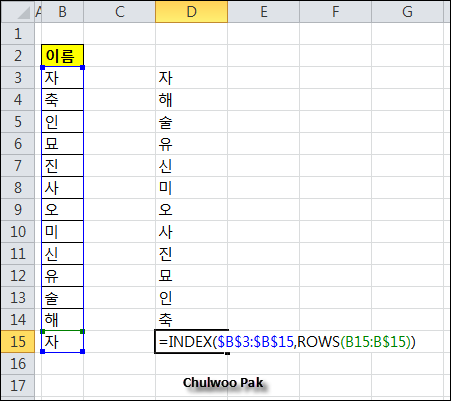Select row 15 header
Viewport: 451px width, 401px height.
[18, 342]
